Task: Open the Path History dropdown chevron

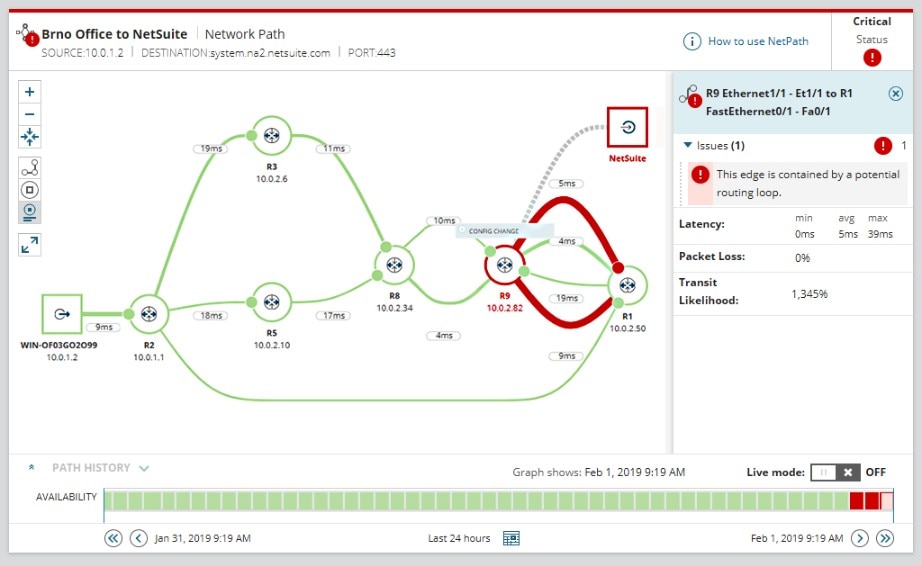Action: point(144,468)
